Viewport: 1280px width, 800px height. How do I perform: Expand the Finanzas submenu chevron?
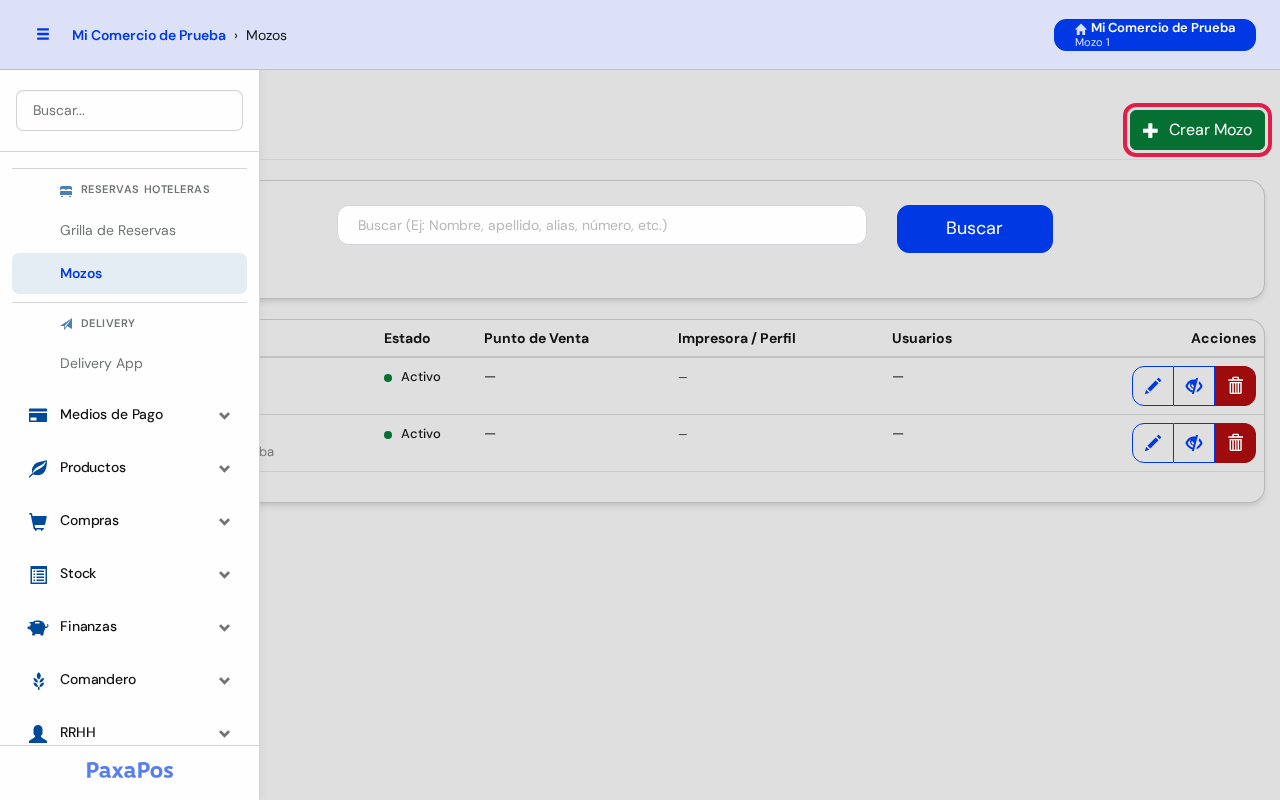225,627
